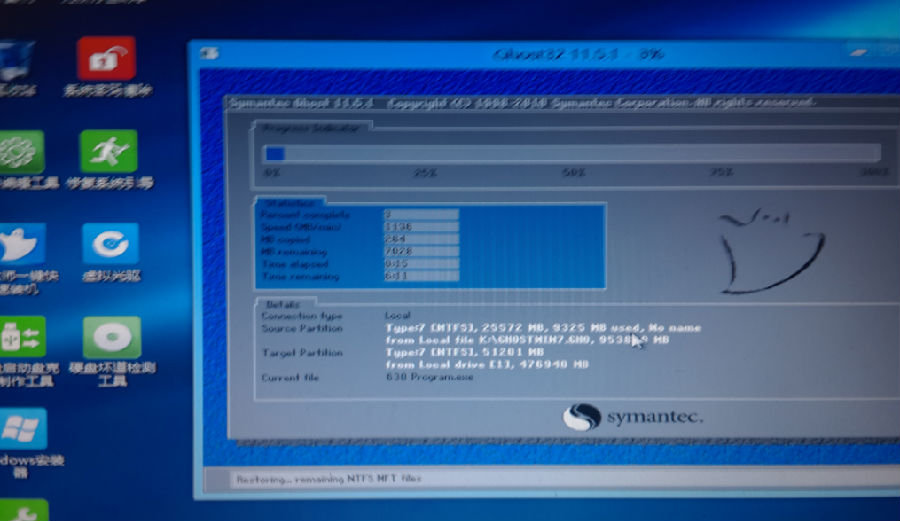This screenshot has width=900, height=521.
Task: Click the Target Partition label
Action: click(302, 352)
